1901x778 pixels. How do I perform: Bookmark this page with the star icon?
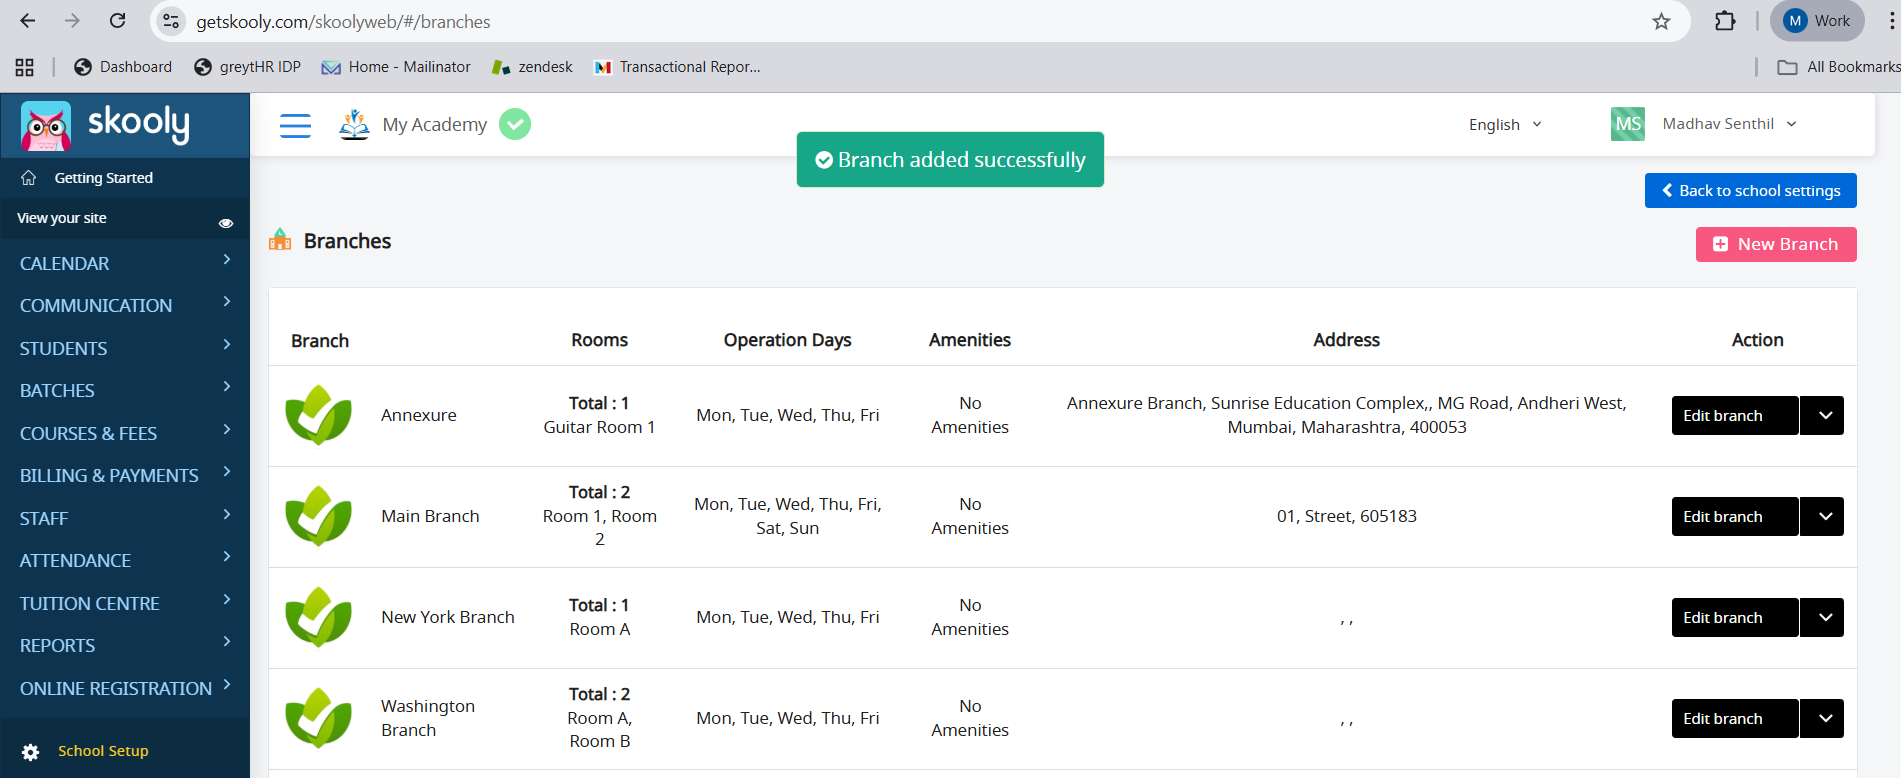[1661, 21]
